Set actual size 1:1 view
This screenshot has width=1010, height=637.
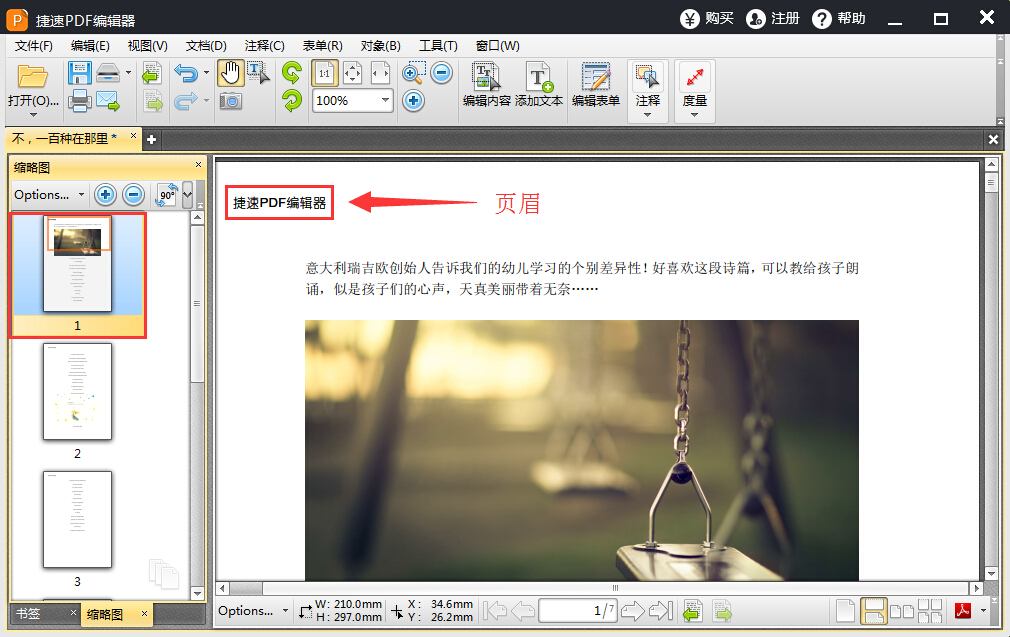pyautogui.click(x=324, y=73)
